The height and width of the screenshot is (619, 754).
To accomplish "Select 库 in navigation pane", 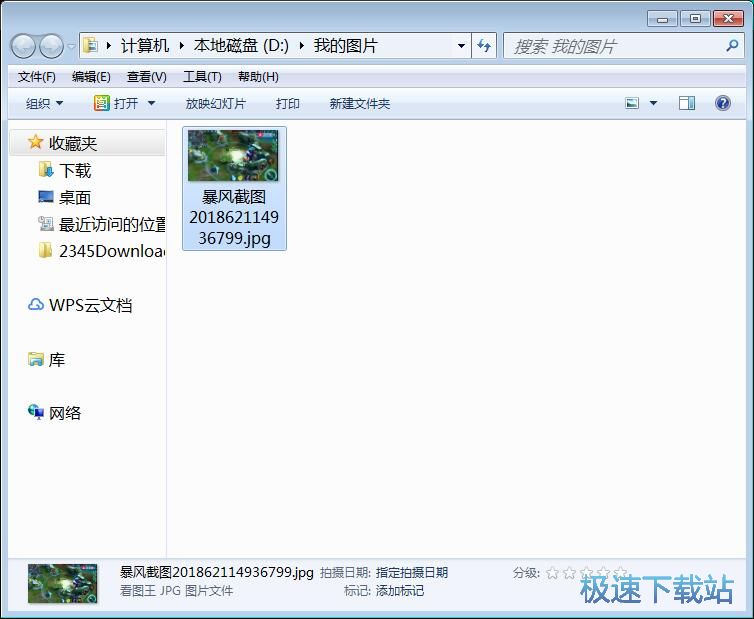I will click(x=57, y=359).
